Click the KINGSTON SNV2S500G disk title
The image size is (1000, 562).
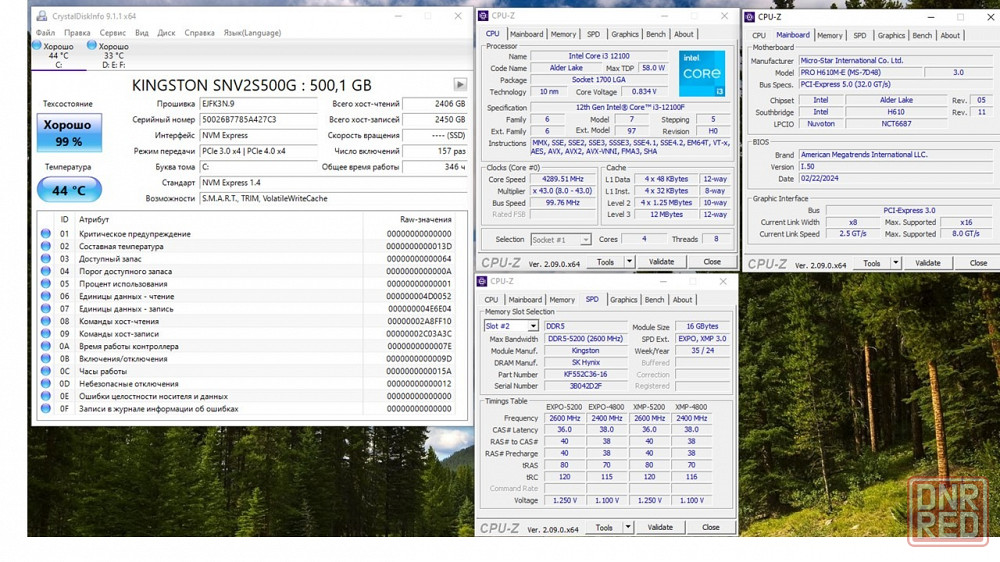click(251, 85)
